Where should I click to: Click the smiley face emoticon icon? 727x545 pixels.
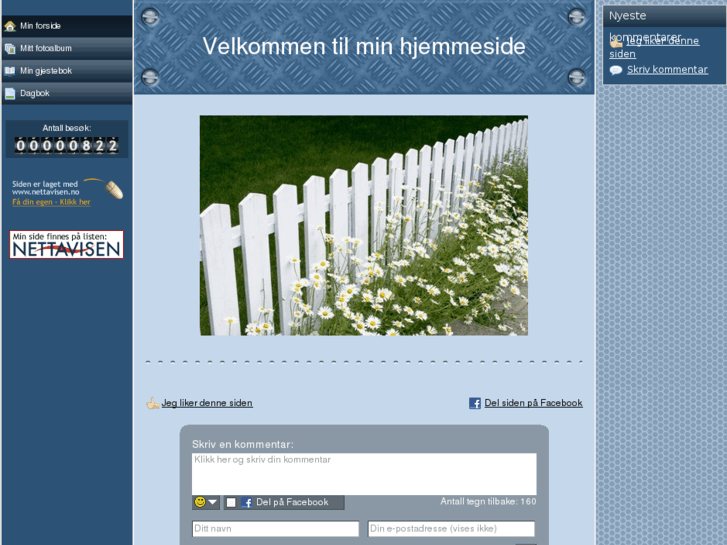[200, 502]
